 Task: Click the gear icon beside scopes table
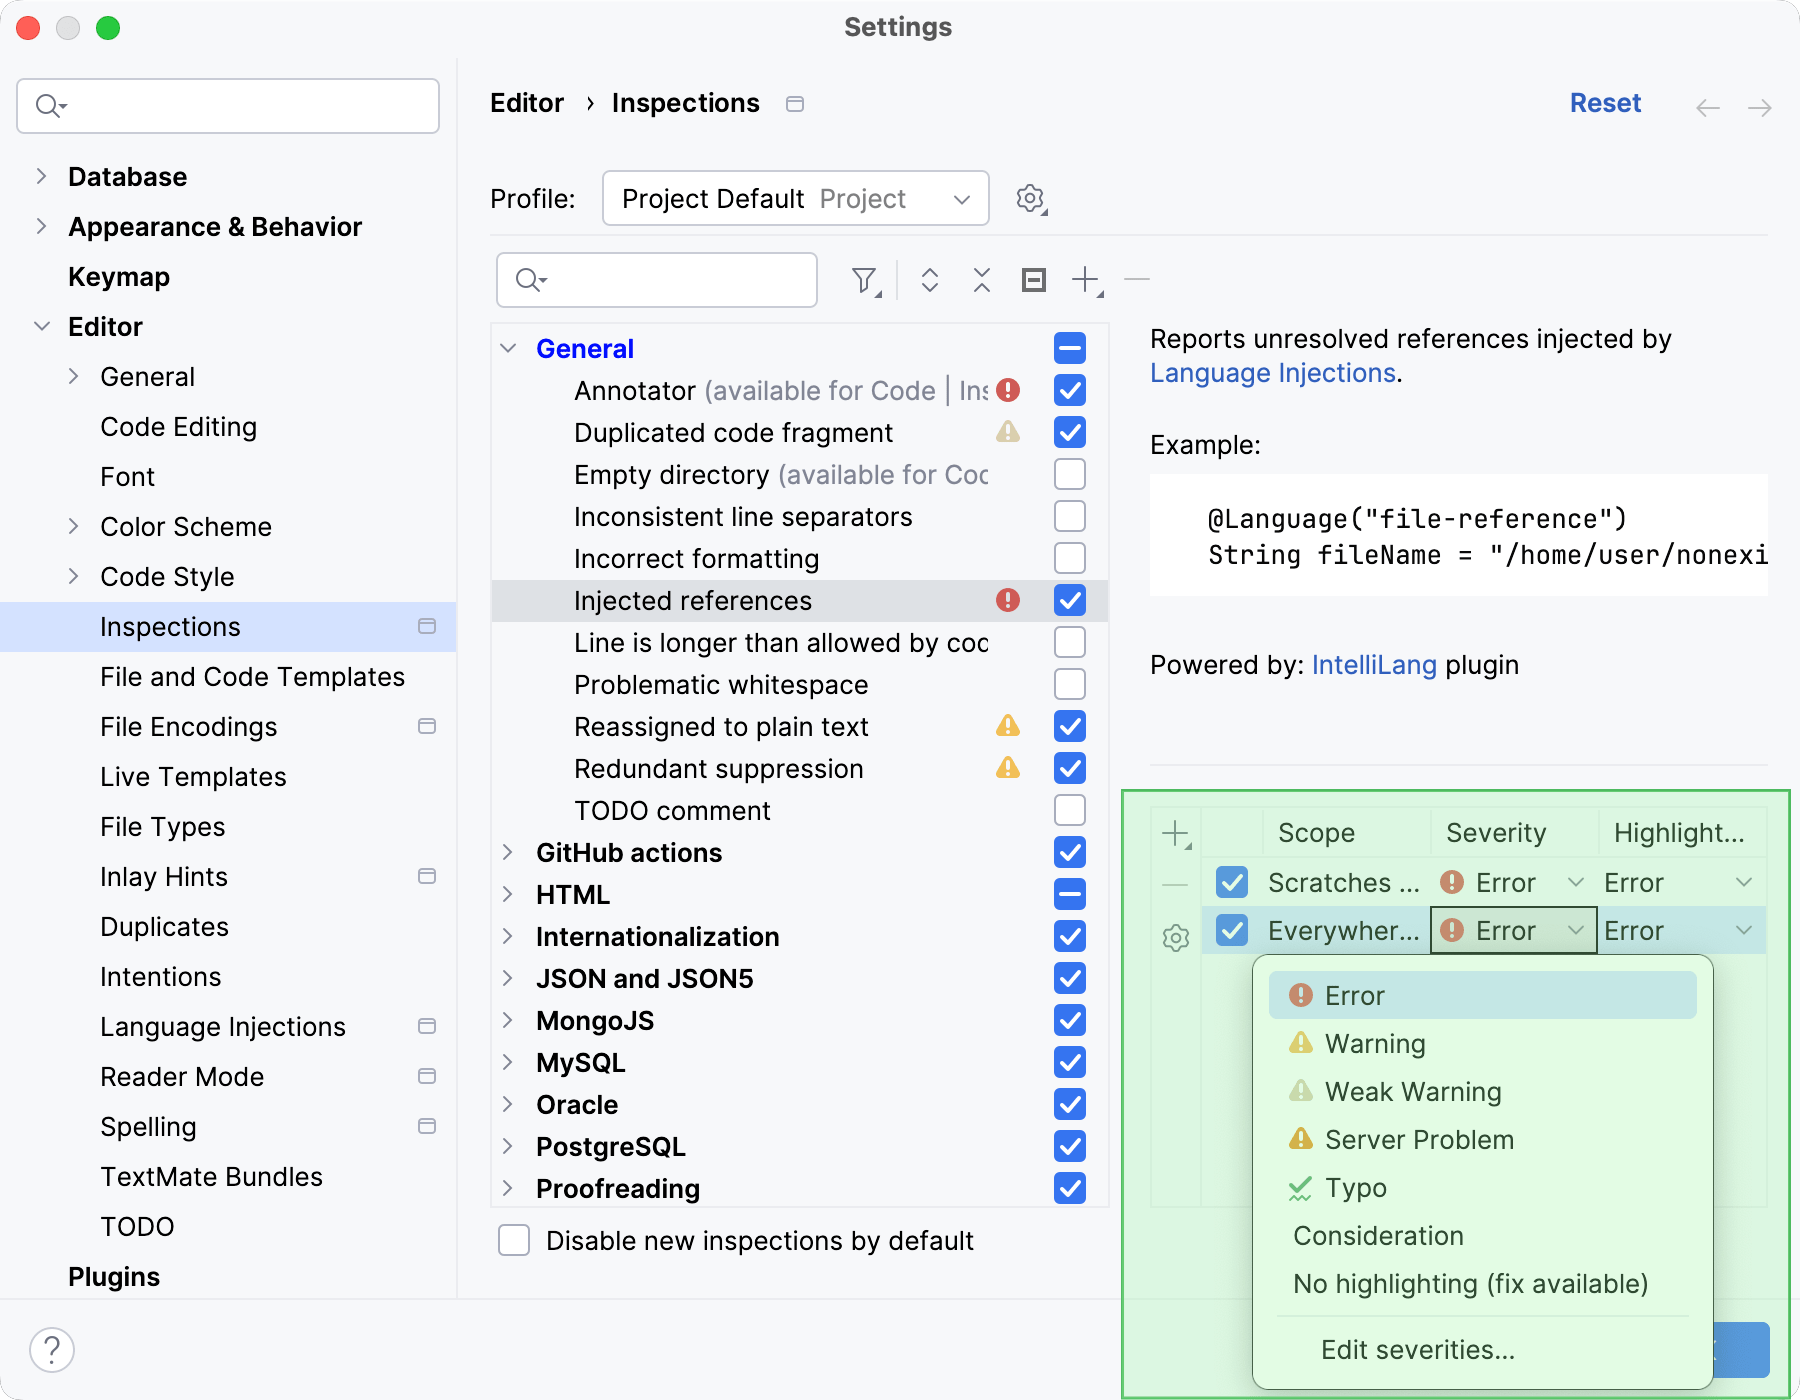[1176, 938]
